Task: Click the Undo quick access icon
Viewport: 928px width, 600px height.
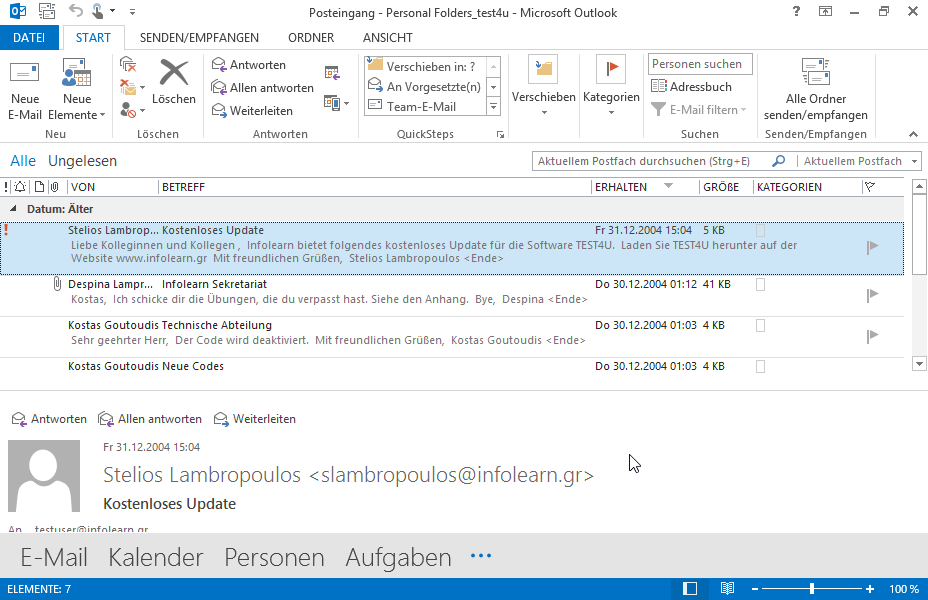Action: 75,11
